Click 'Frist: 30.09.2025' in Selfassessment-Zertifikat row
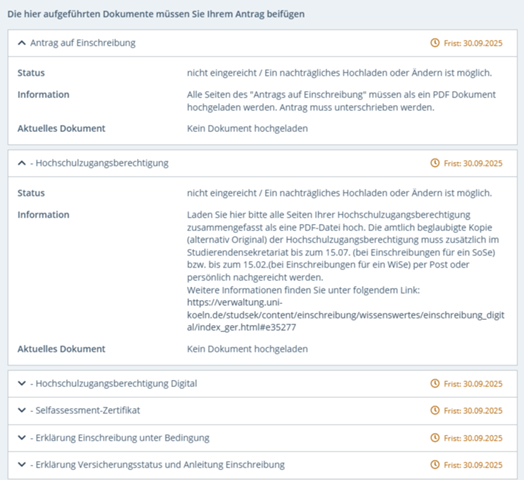The image size is (524, 480). [x=473, y=410]
